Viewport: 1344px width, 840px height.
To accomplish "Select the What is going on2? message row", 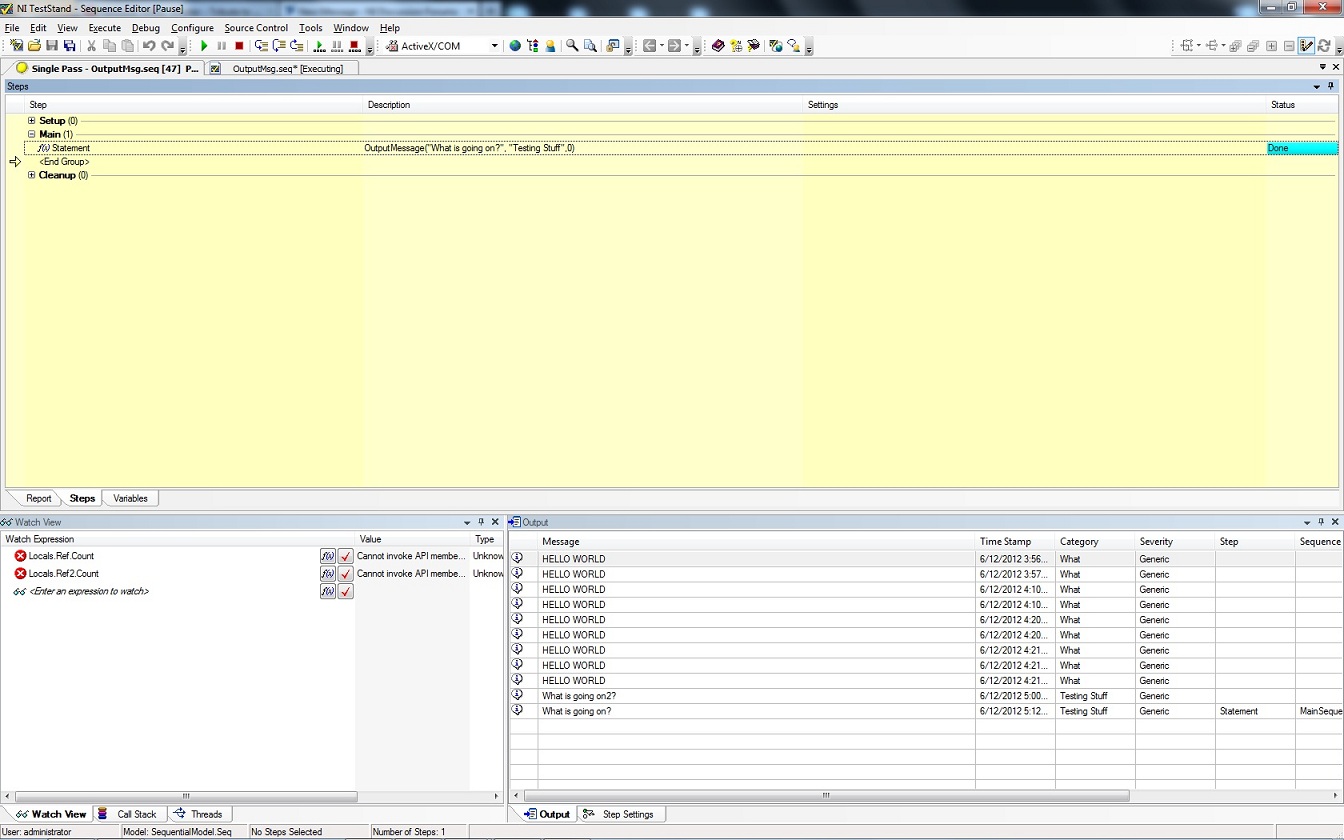I will tap(925, 696).
